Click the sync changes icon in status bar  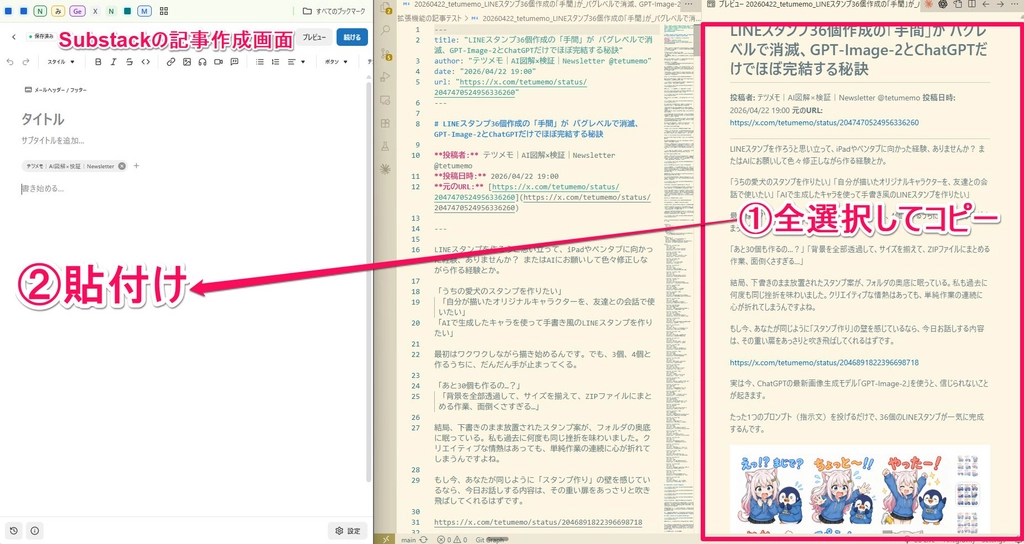[x=424, y=539]
